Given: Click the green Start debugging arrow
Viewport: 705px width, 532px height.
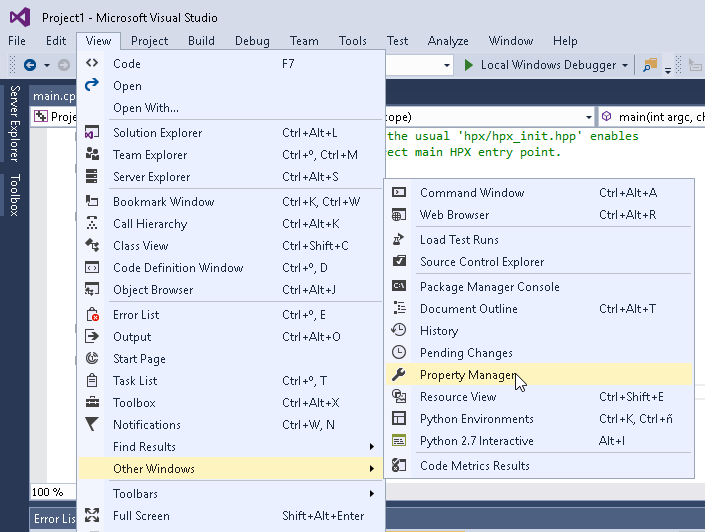Looking at the screenshot, I should (x=469, y=65).
